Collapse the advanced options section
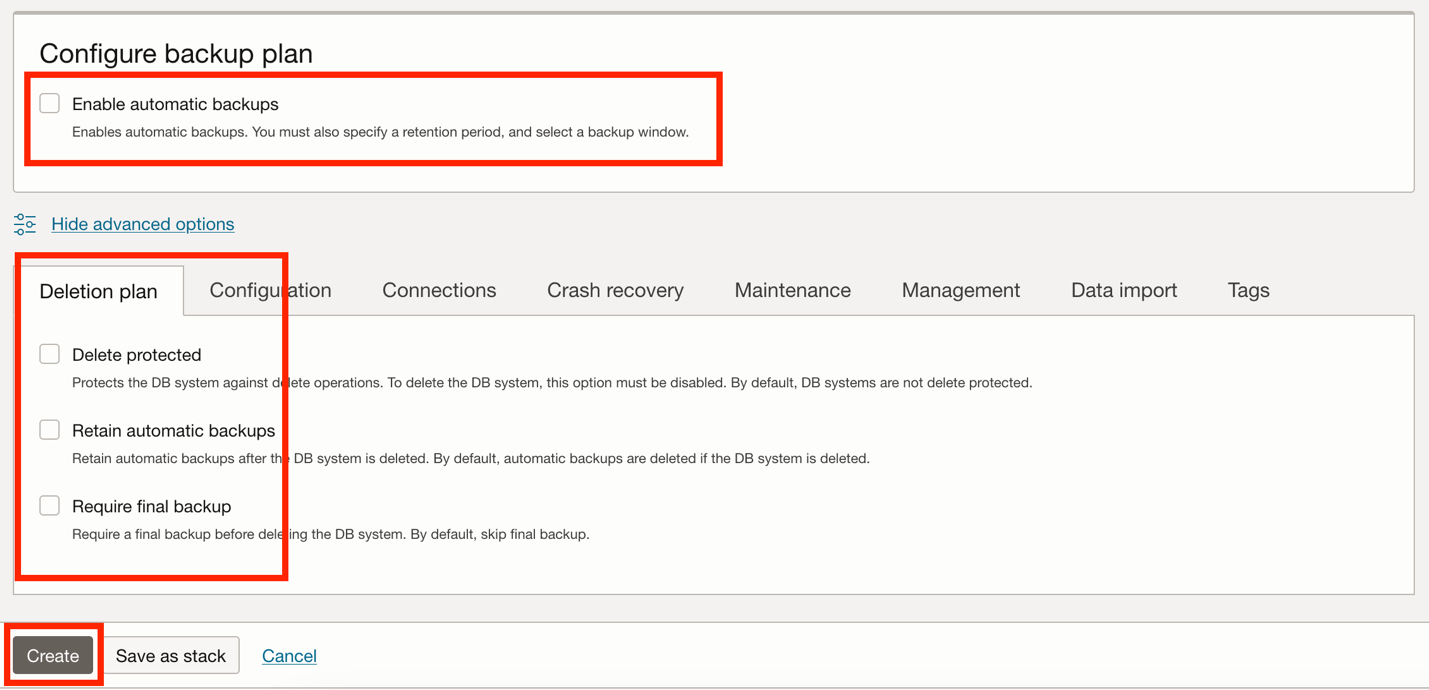Screen dimensions: 1429x690 pos(142,224)
